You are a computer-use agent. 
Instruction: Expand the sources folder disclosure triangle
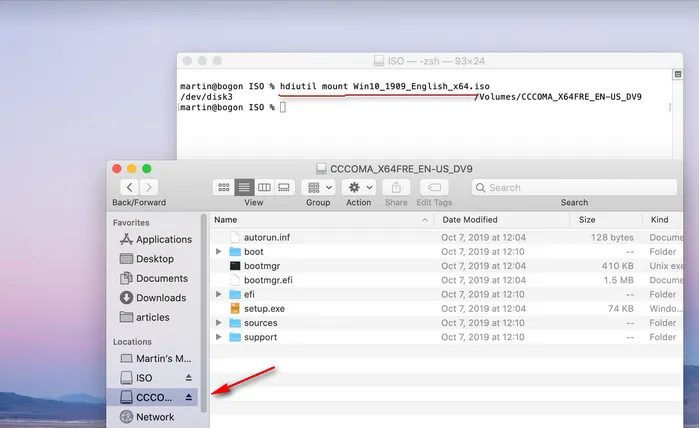(219, 323)
